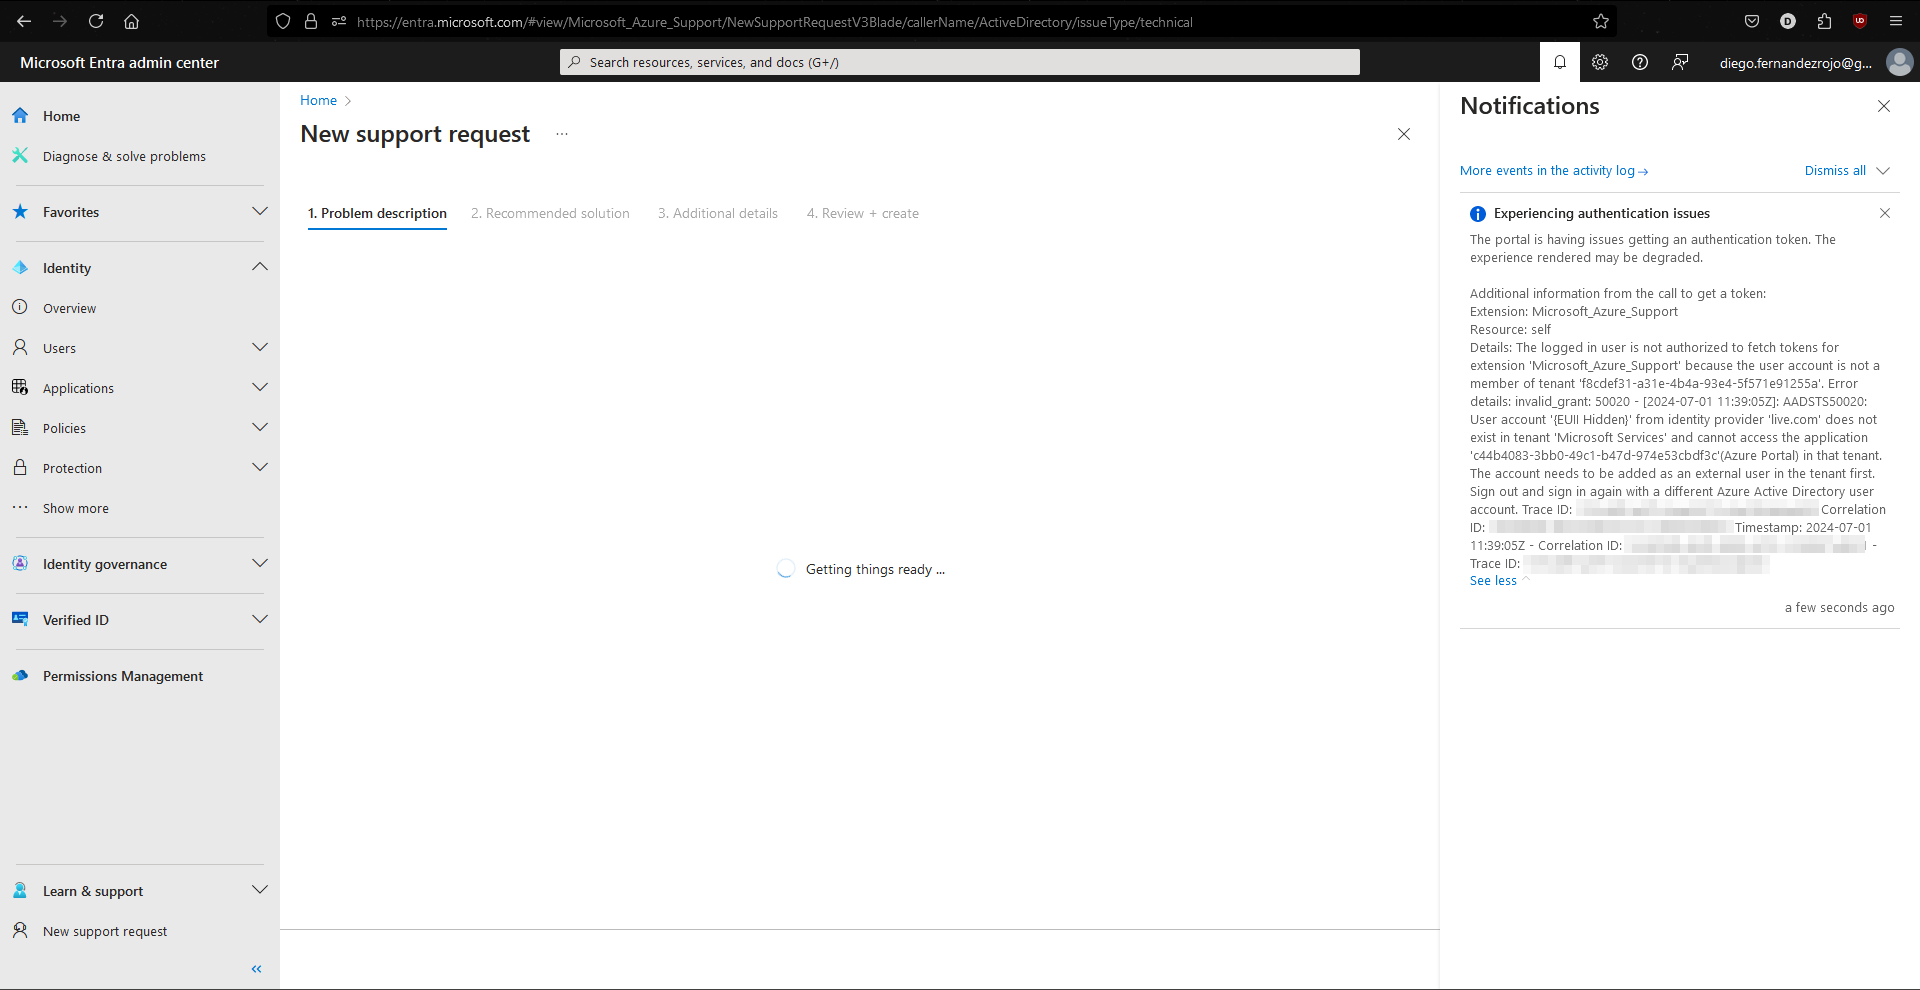The height and width of the screenshot is (990, 1920).
Task: Select the Review + create tab
Action: 862,213
